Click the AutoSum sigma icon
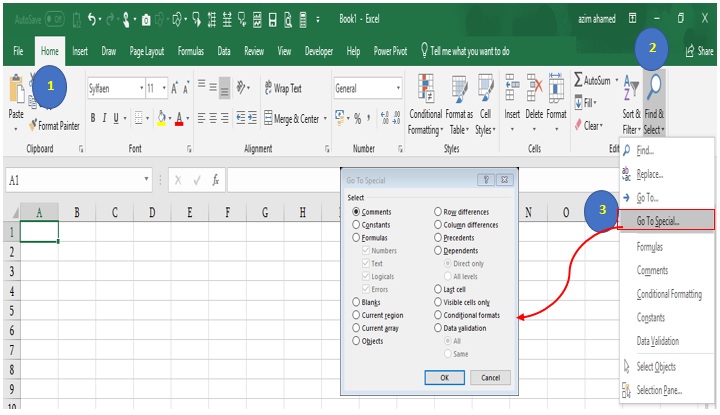The image size is (720, 415). pyautogui.click(x=578, y=80)
